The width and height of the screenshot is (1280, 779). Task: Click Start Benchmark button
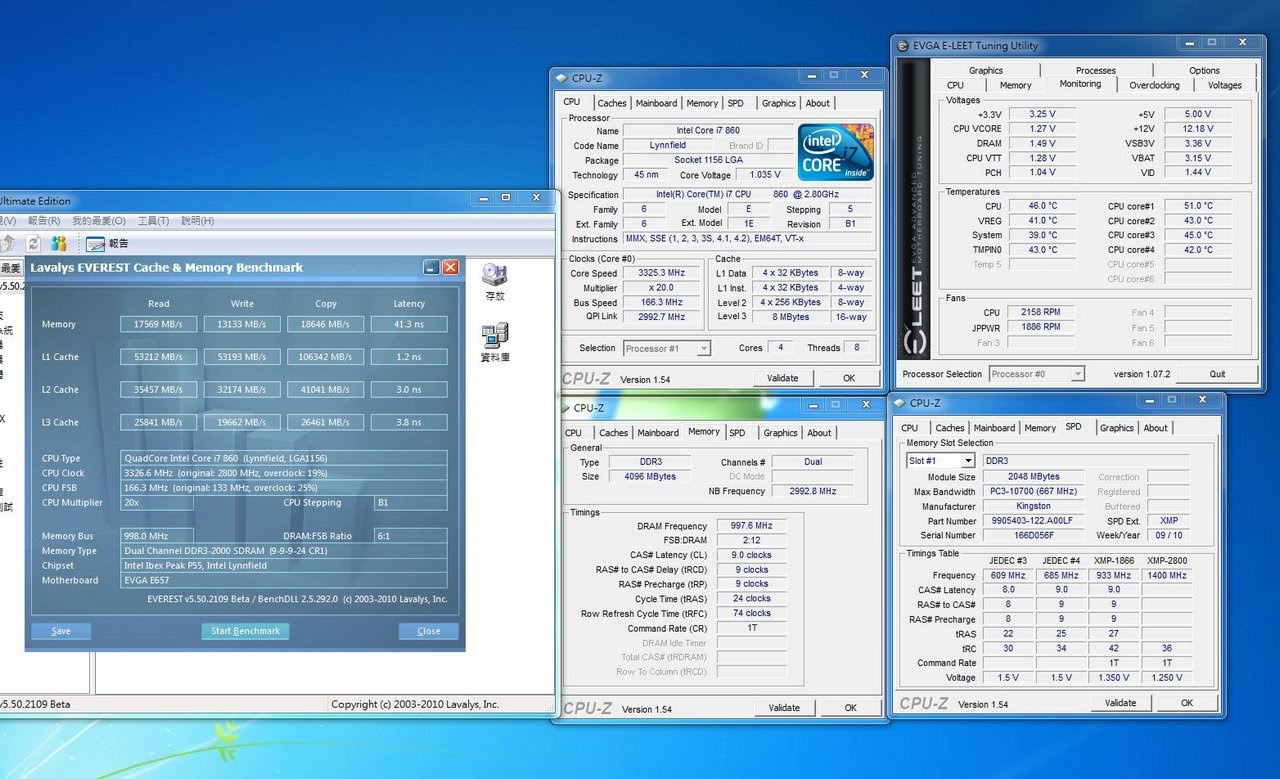click(x=245, y=631)
